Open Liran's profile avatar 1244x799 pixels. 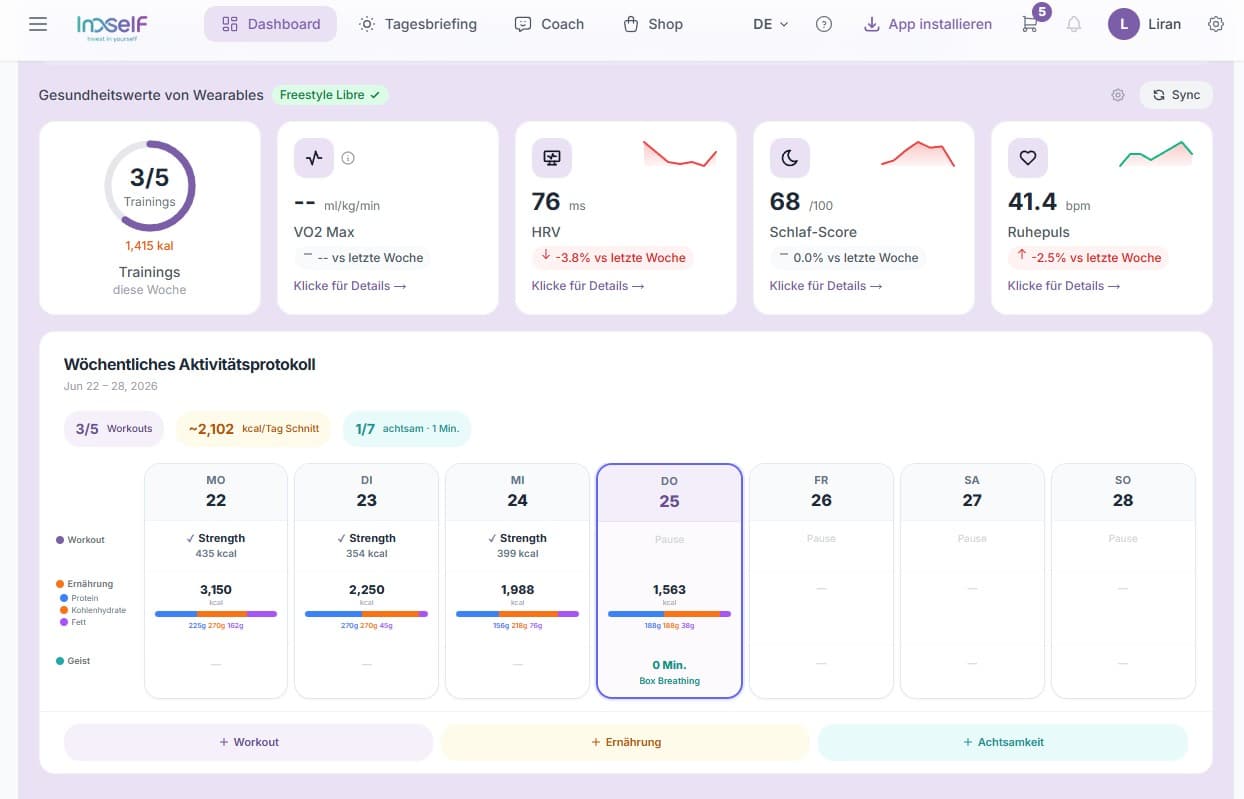pos(1124,24)
